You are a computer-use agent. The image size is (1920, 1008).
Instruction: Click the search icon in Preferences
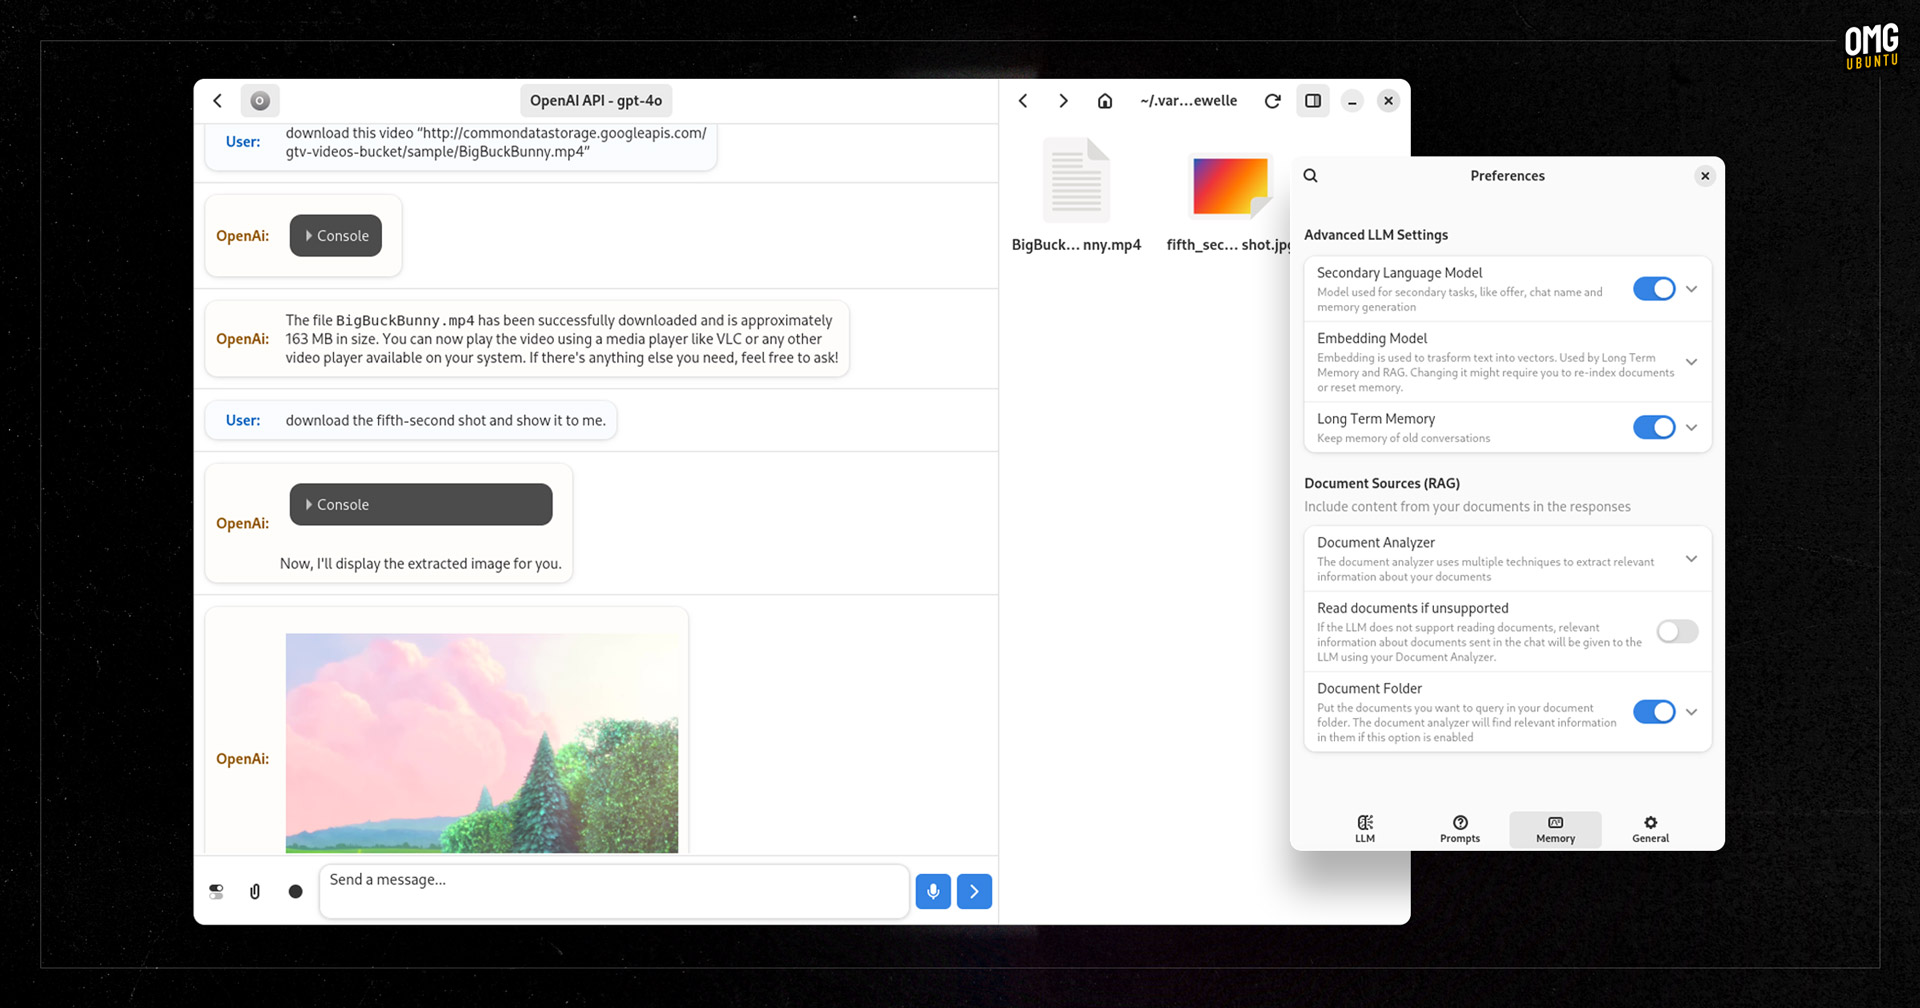pyautogui.click(x=1311, y=176)
